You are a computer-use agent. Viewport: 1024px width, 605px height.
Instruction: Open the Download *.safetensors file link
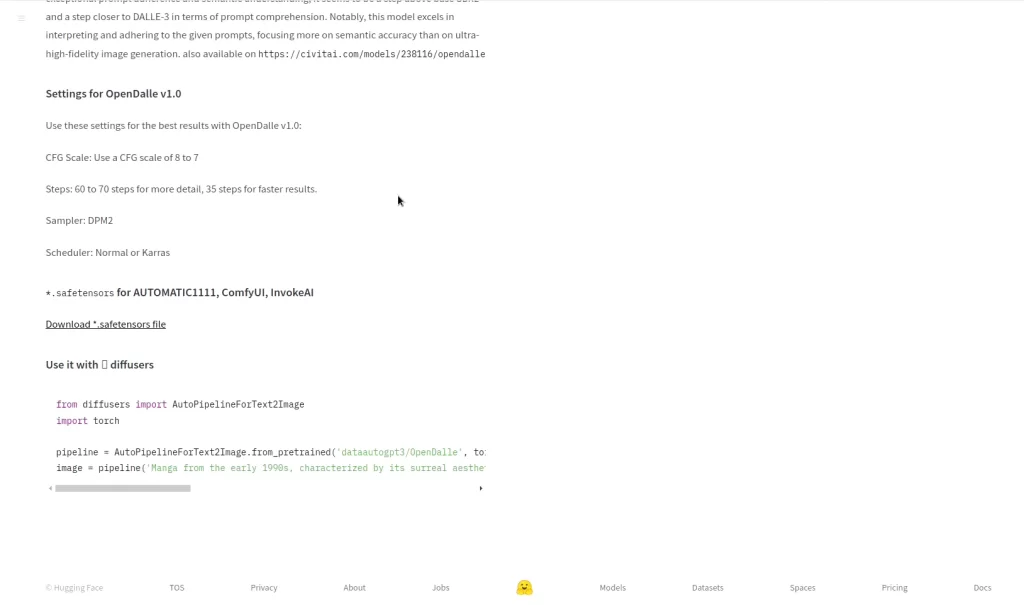105,324
